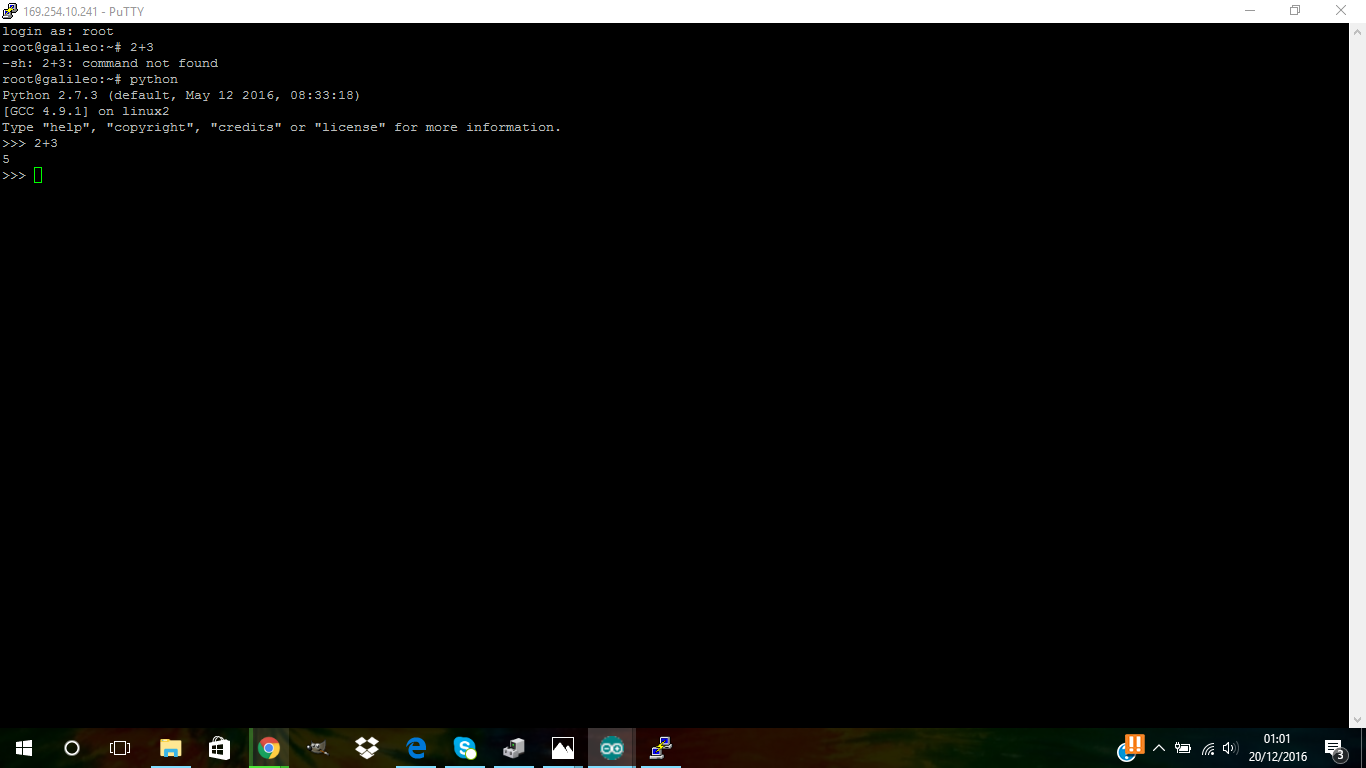Switch to the Arduino IDE taskbar icon
Image resolution: width=1366 pixels, height=768 pixels.
(612, 748)
